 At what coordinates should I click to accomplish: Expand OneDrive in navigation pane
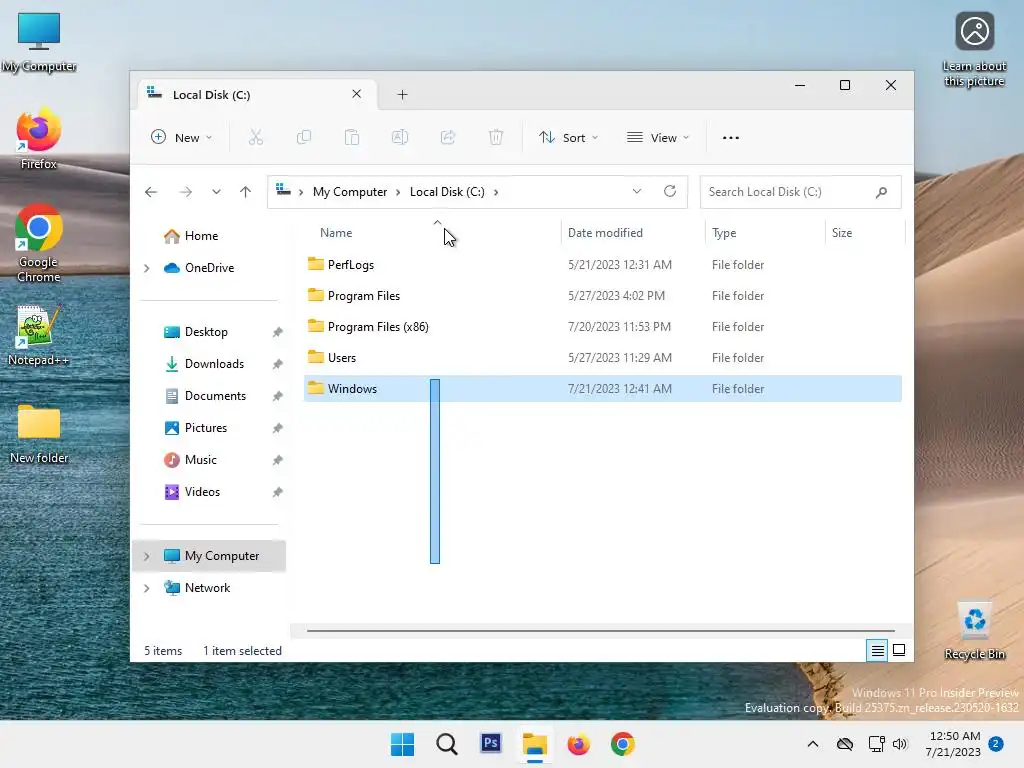(147, 268)
